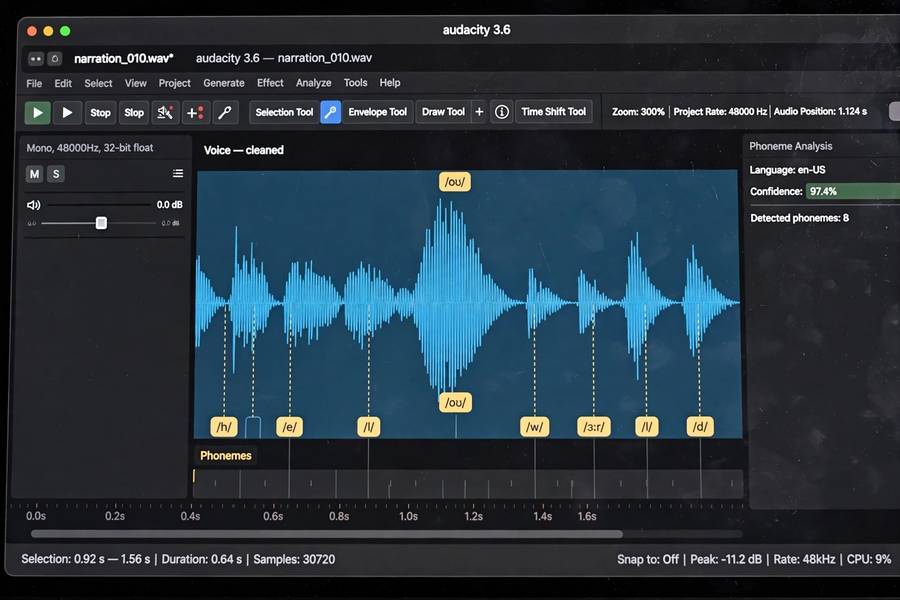Open the Analyze menu
The height and width of the screenshot is (600, 900).
tap(313, 83)
